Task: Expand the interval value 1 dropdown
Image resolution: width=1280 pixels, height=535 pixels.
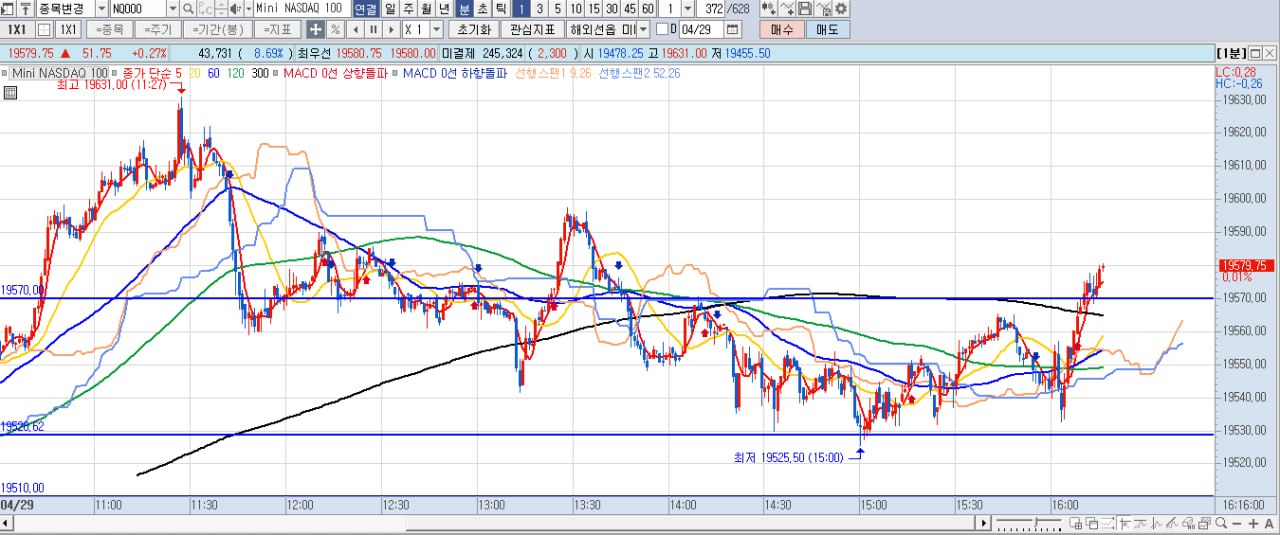Action: pos(687,9)
